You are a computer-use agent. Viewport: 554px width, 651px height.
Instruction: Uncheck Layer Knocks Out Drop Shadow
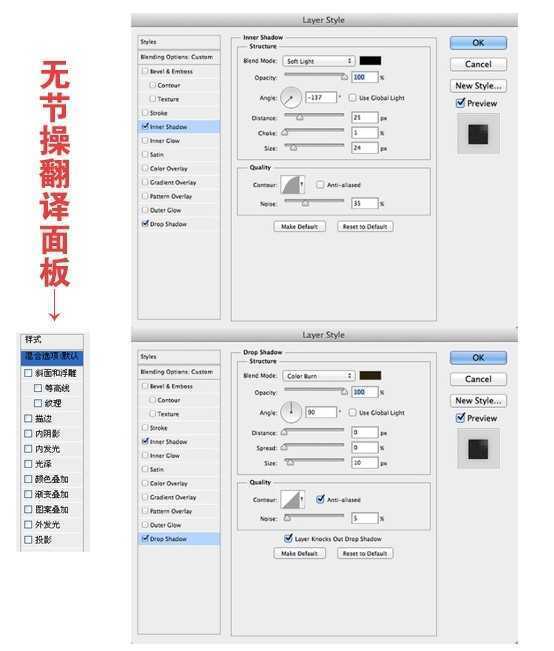click(x=288, y=538)
